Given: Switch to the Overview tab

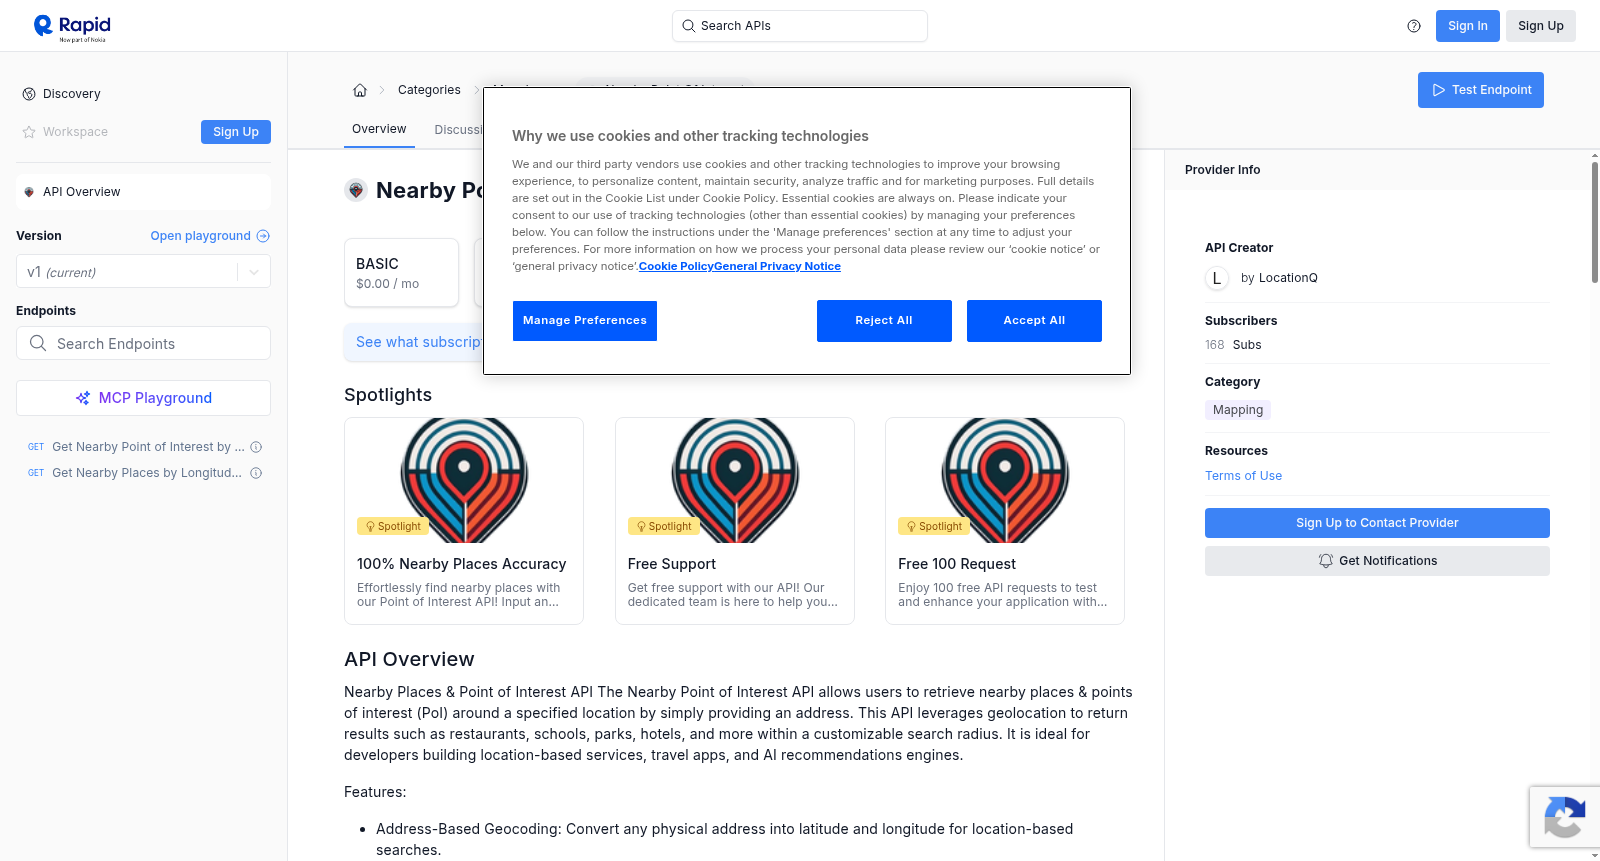Looking at the screenshot, I should pyautogui.click(x=379, y=129).
